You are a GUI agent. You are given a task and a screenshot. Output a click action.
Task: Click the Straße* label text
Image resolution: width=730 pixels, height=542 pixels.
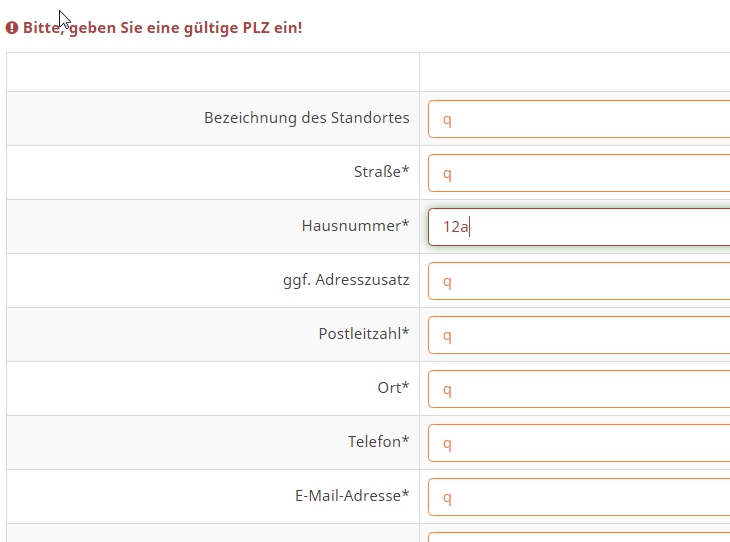(x=381, y=172)
